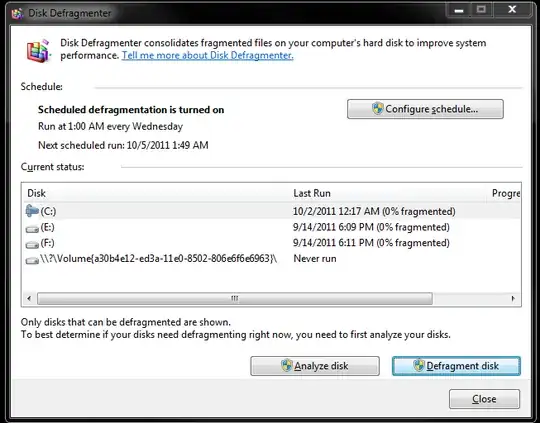Select the (C:) drive icon

pos(32,210)
